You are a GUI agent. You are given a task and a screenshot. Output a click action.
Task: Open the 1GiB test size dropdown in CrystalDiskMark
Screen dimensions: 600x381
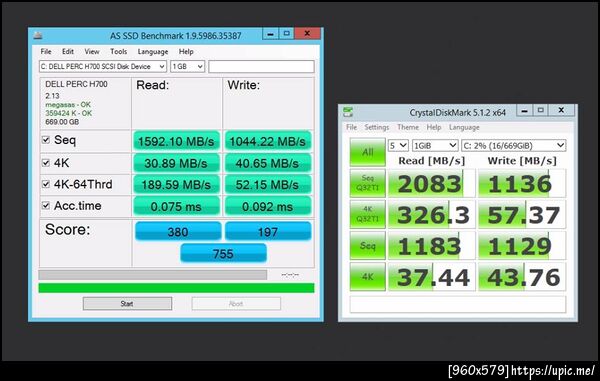tap(435, 146)
